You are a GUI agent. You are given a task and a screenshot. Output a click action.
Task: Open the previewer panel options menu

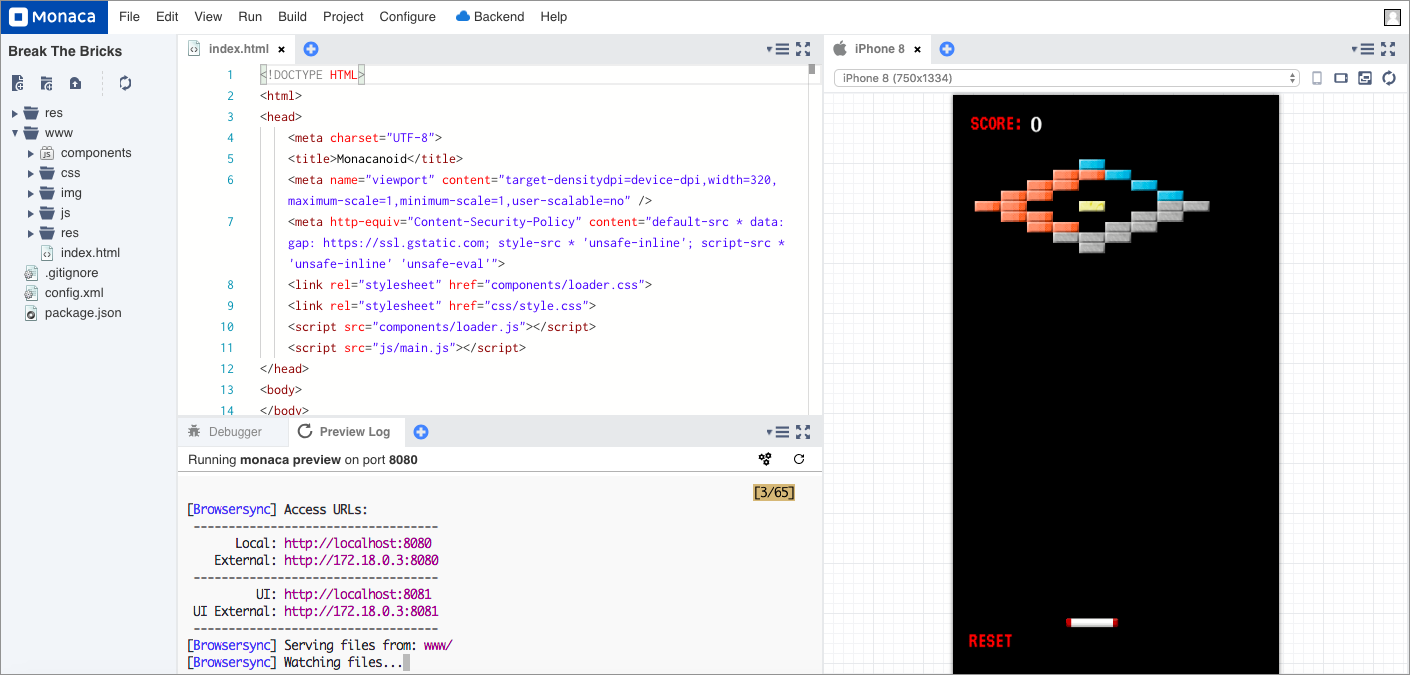[1363, 49]
